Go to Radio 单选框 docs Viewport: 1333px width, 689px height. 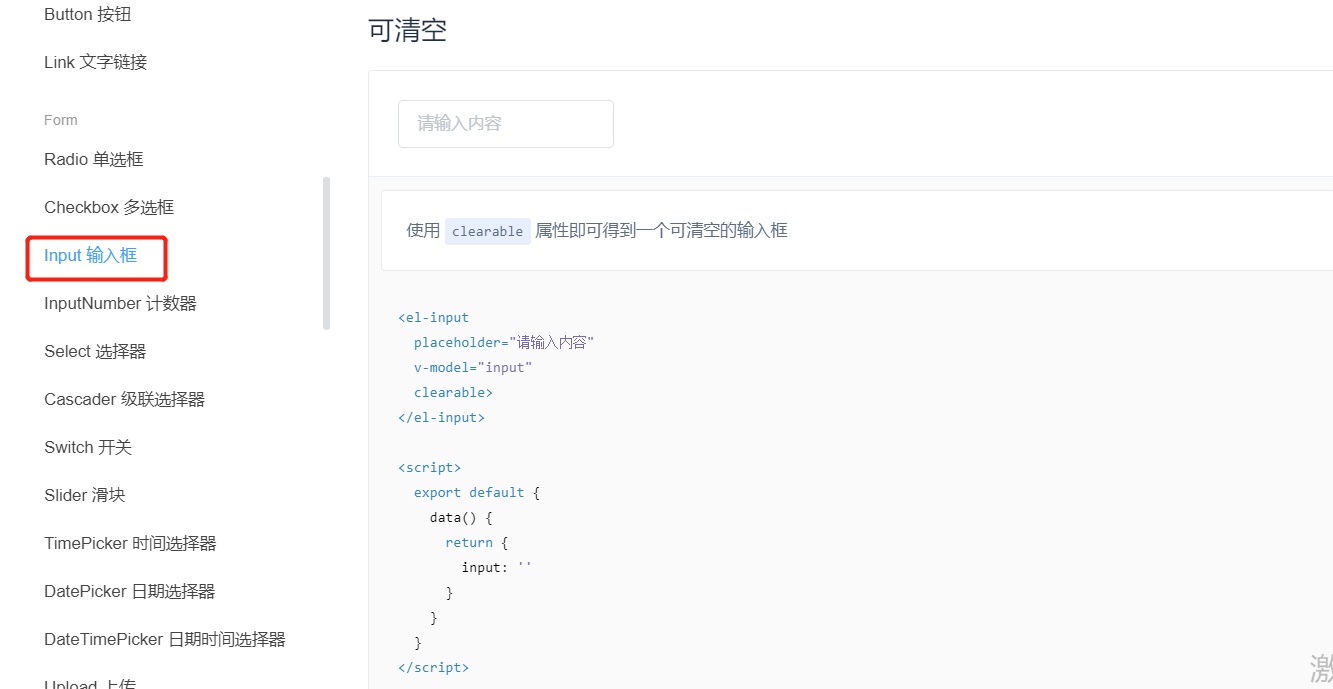coord(94,159)
